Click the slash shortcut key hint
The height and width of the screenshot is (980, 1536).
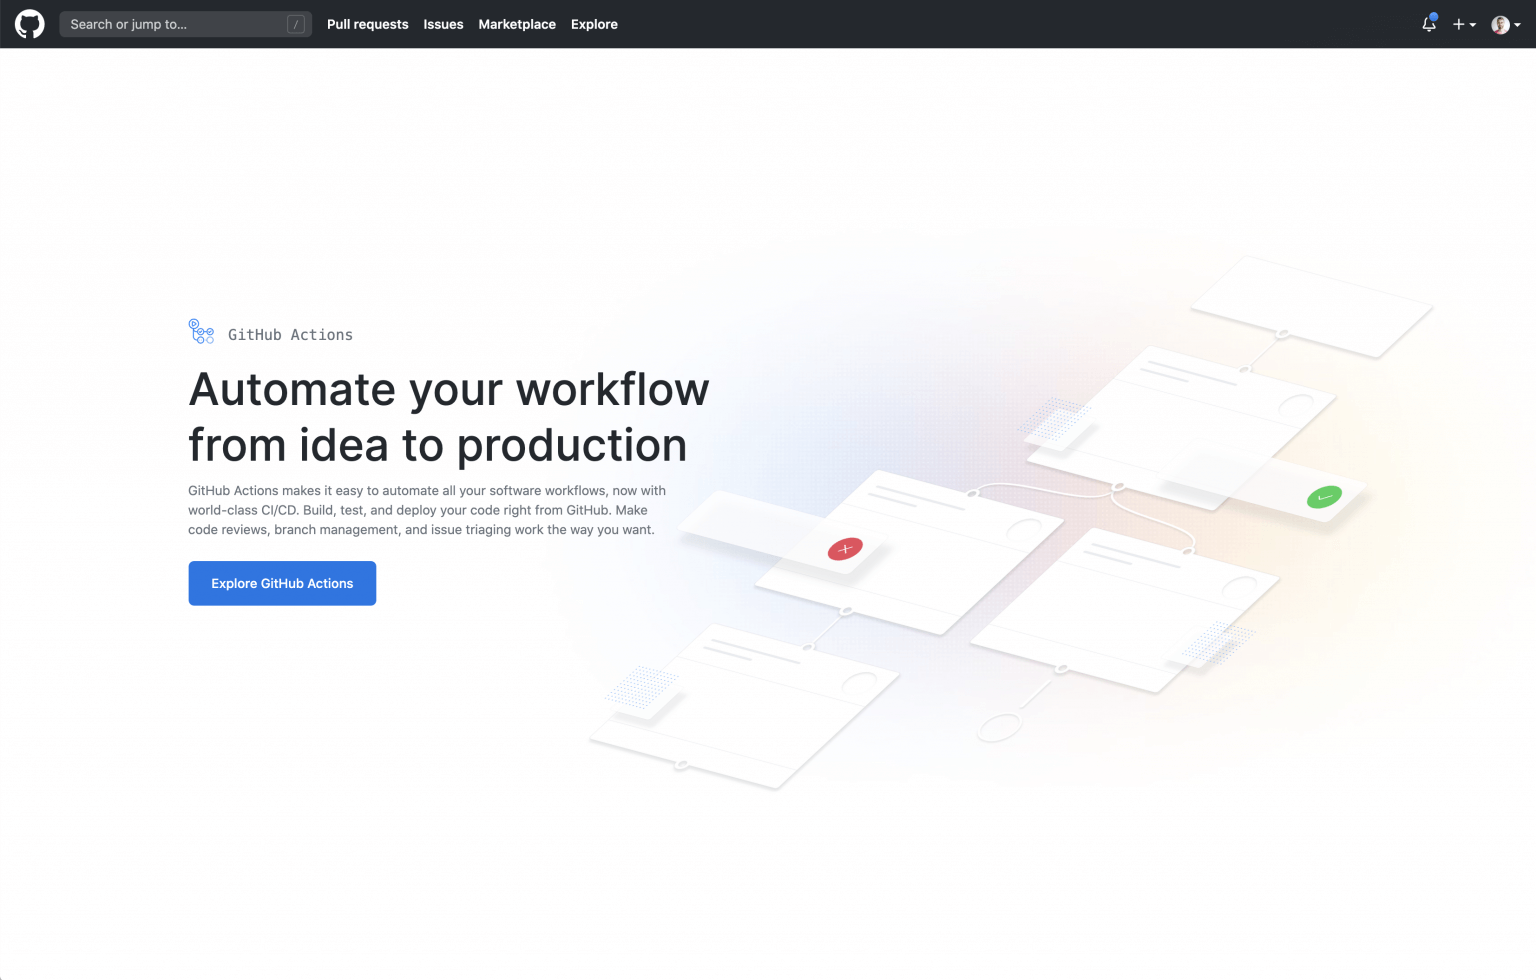(x=296, y=24)
